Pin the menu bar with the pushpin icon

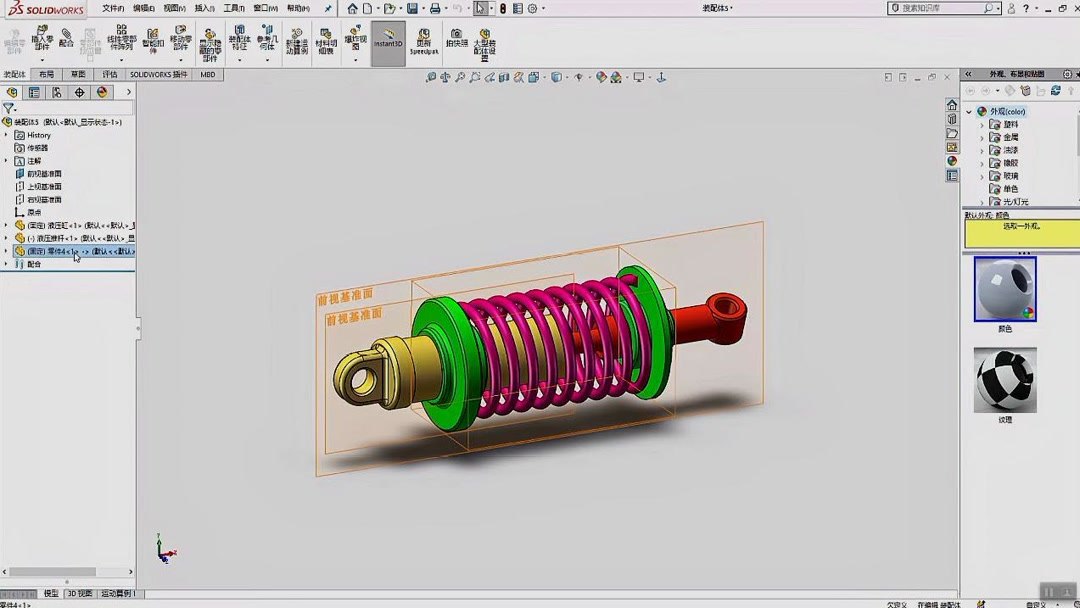[326, 9]
